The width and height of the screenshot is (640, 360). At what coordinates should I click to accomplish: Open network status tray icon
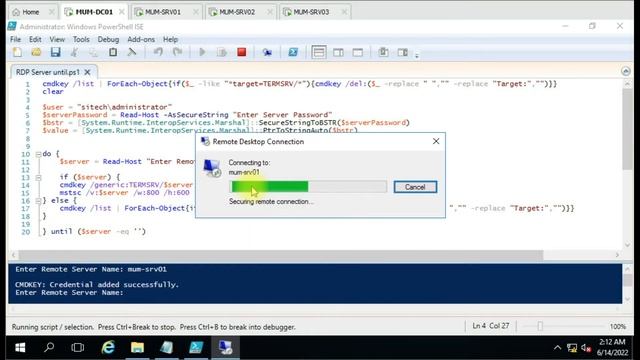point(572,348)
